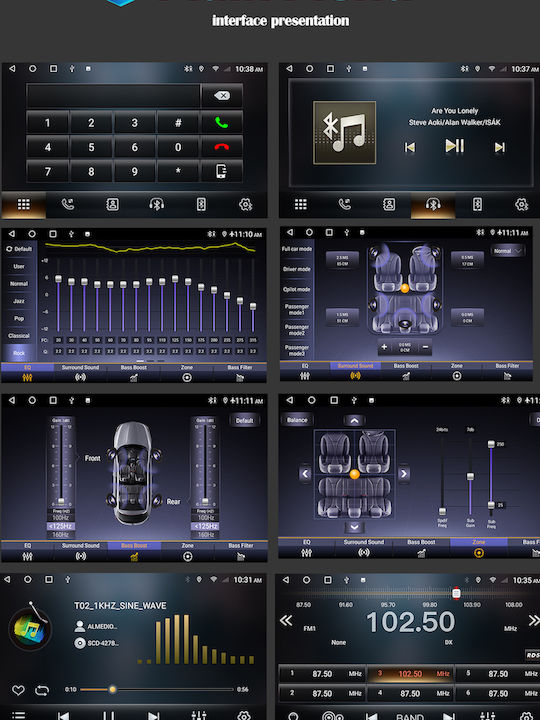The image size is (540, 720).
Task: Tap the down chevron below Zone seat diagram
Action: [354, 527]
